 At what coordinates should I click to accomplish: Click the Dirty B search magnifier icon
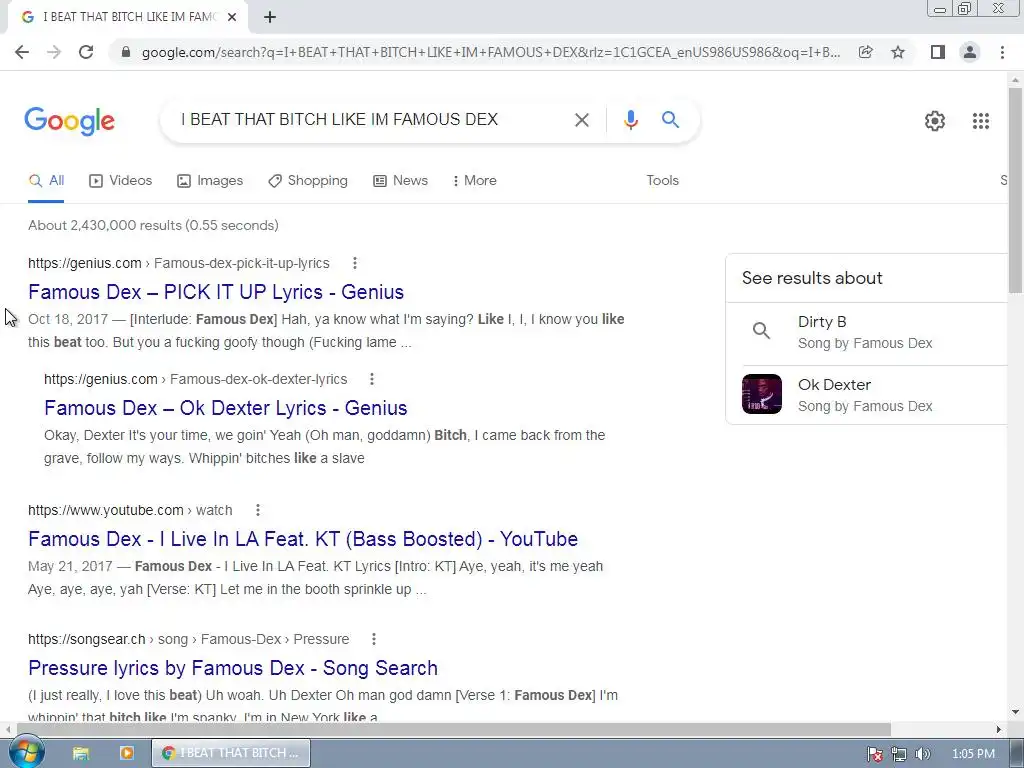pyautogui.click(x=761, y=330)
